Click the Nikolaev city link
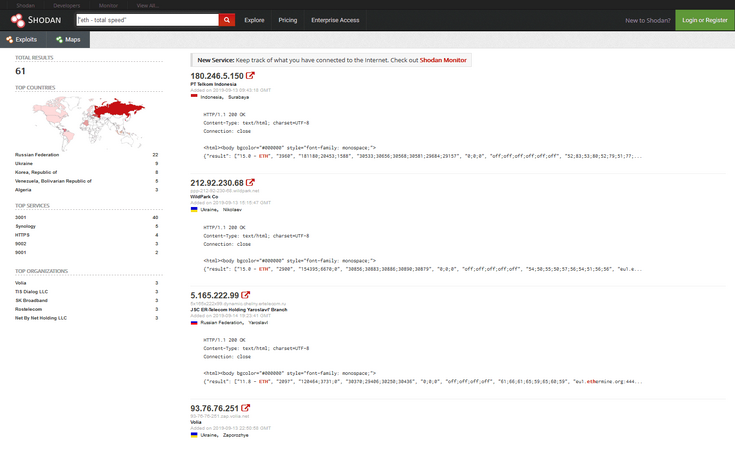 [232, 210]
